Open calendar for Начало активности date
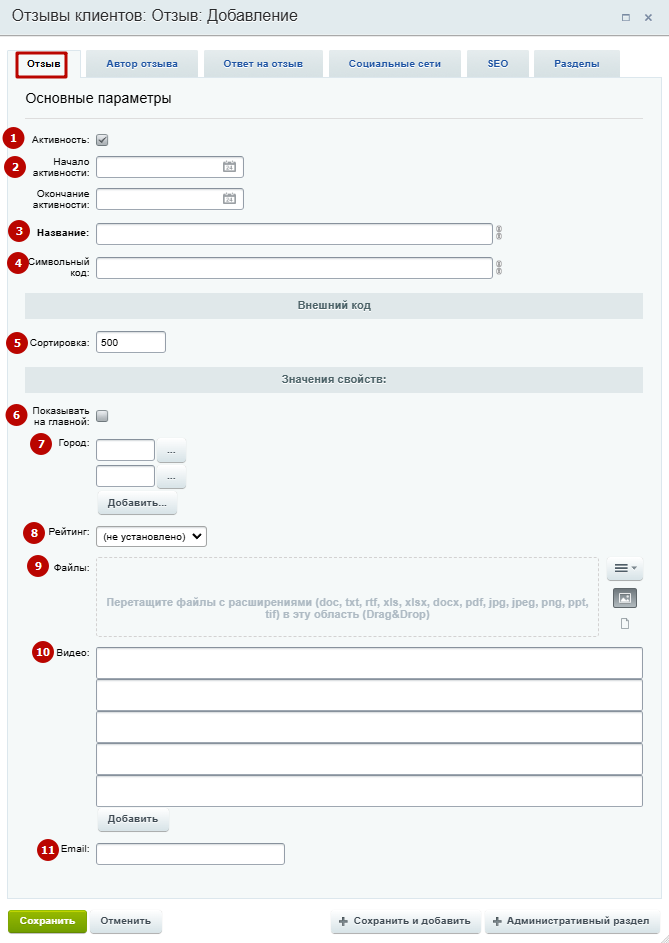 click(x=229, y=167)
